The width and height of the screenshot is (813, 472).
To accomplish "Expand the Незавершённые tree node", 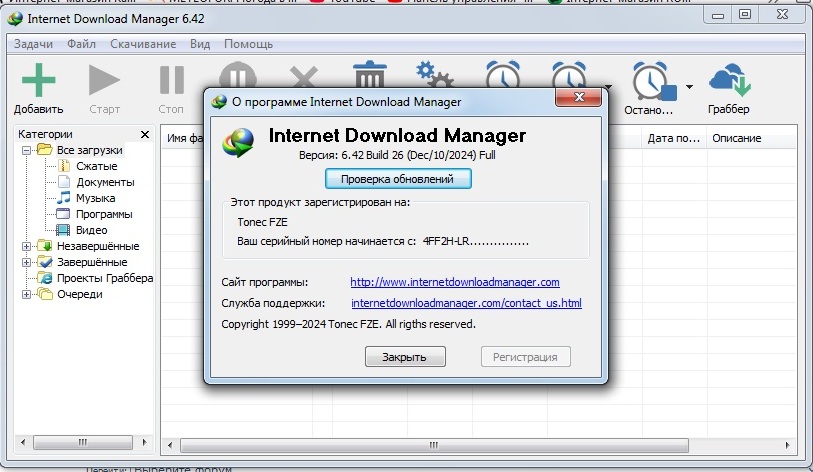I will coord(26,246).
